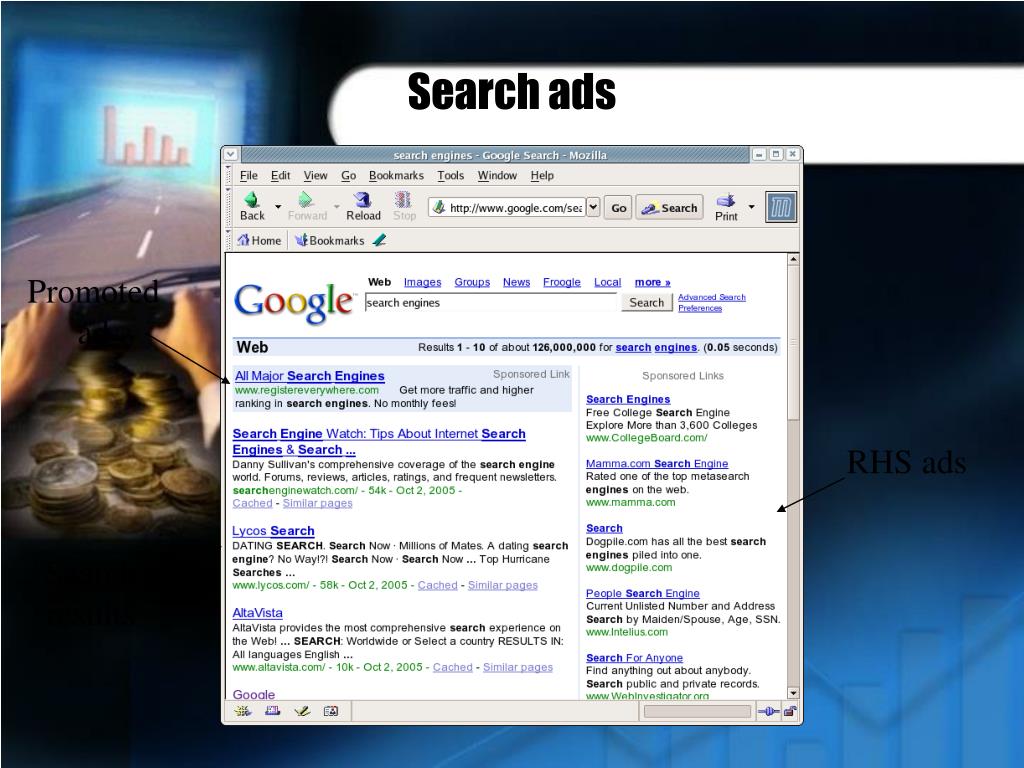This screenshot has width=1024, height=768.
Task: Click the Google Search button beside query box
Action: pyautogui.click(x=647, y=302)
